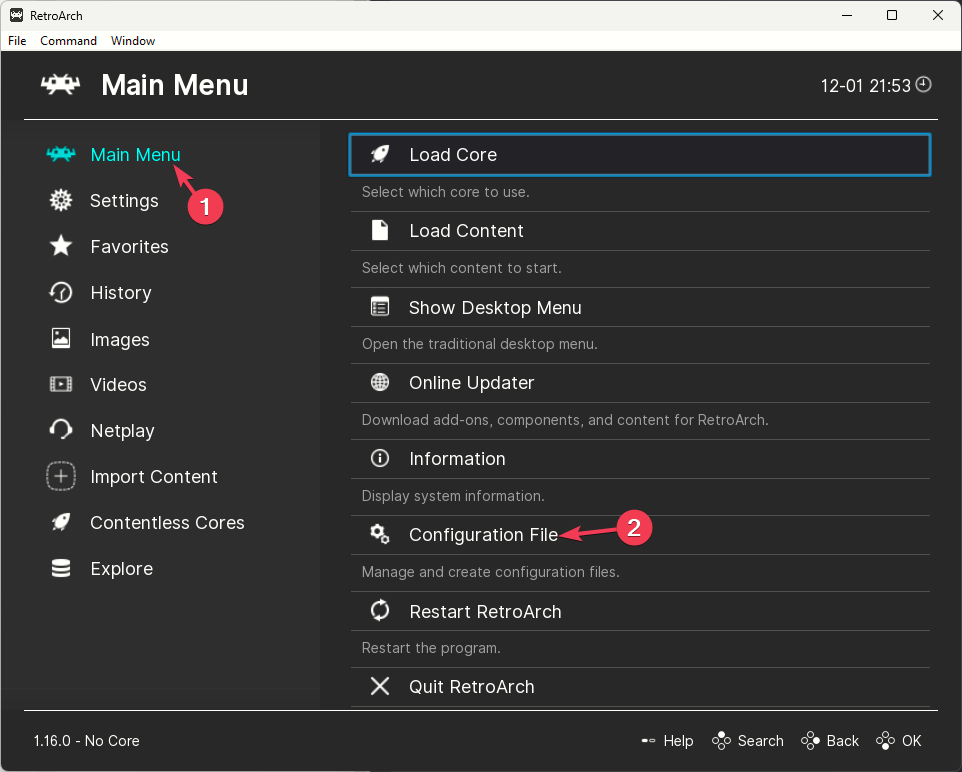Click the Images picture icon
The image size is (962, 772).
[x=60, y=339]
